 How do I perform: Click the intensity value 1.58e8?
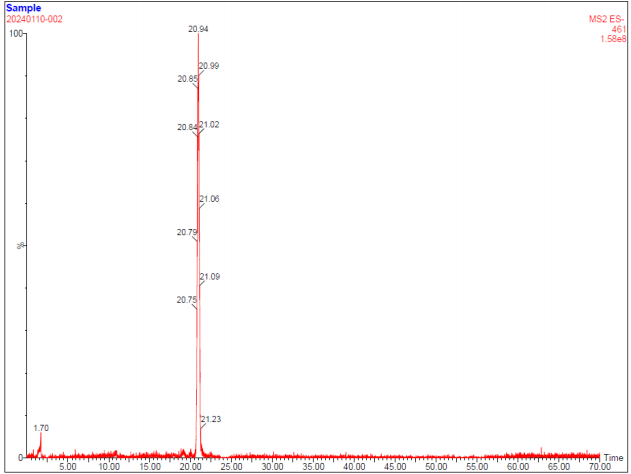click(x=613, y=39)
